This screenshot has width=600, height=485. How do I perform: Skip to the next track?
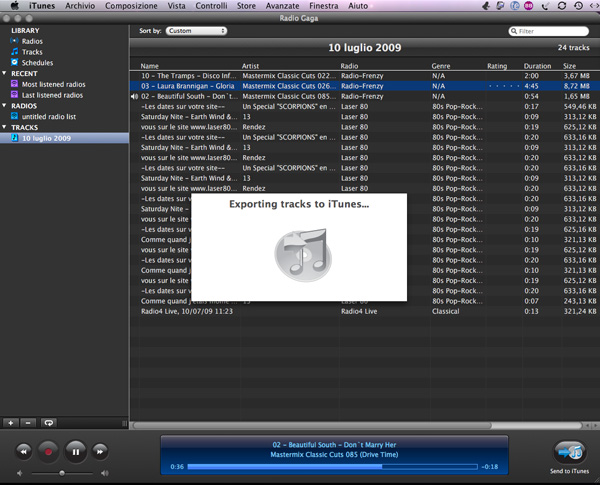click(100, 452)
